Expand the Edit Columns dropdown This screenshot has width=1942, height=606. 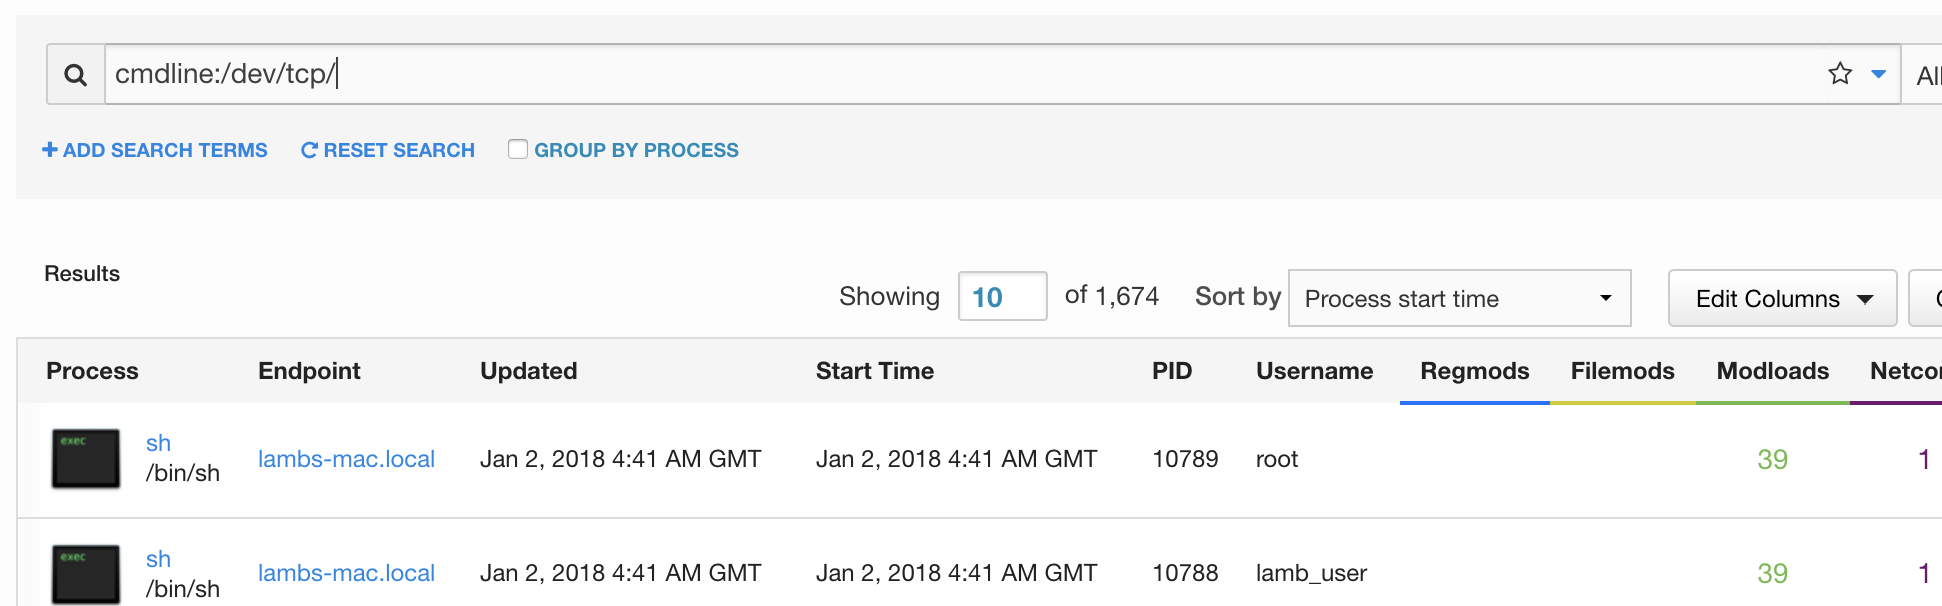1782,298
